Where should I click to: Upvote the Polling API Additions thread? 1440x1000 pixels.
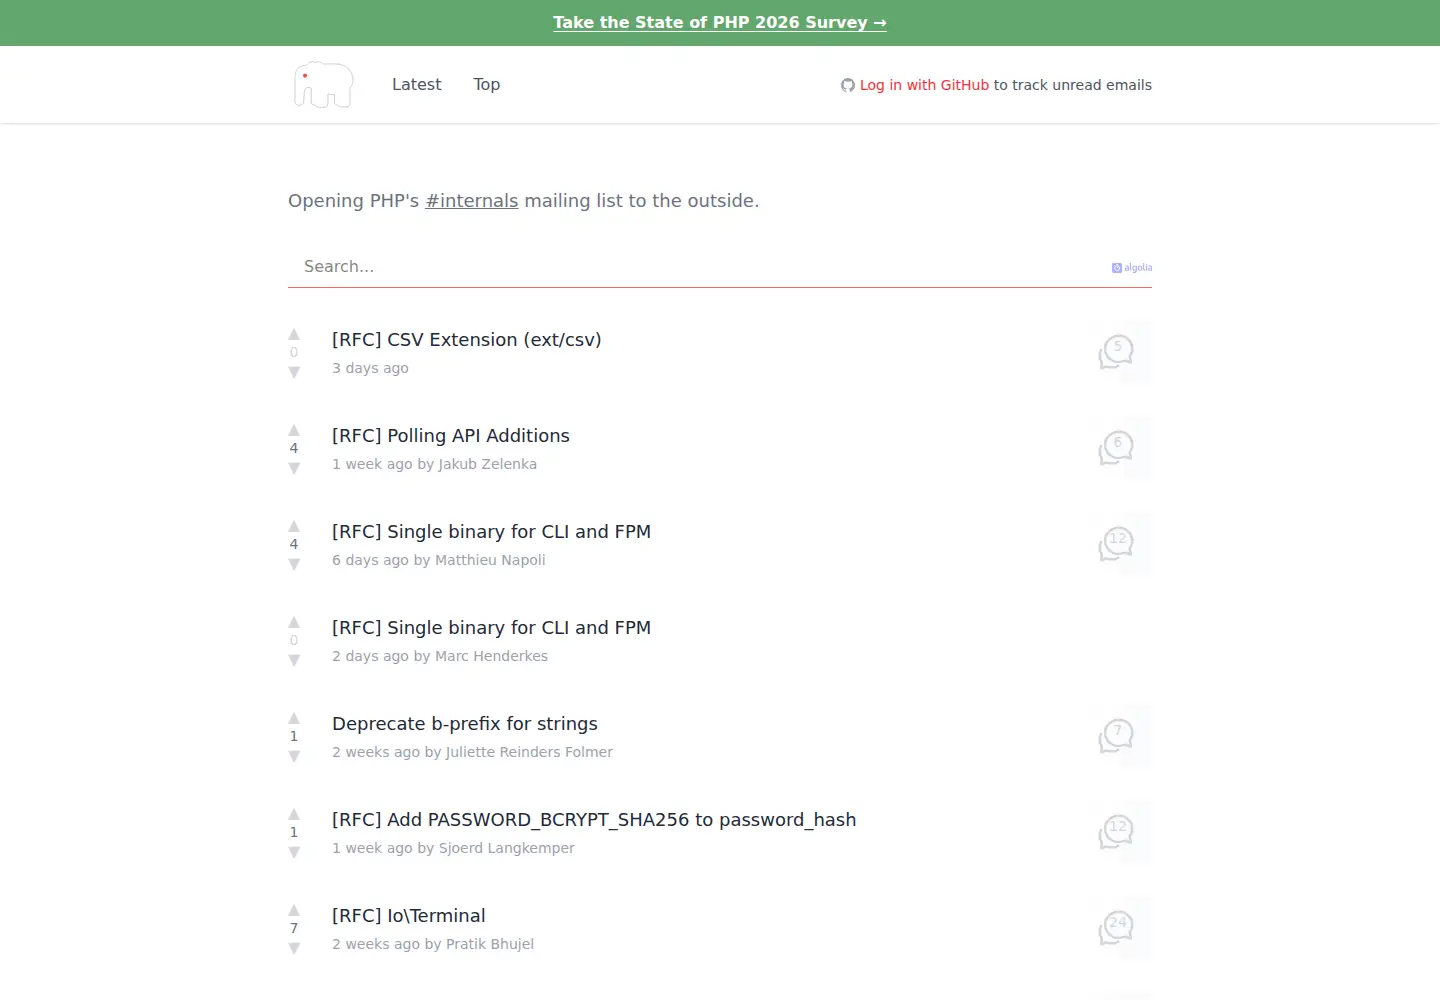tap(294, 430)
